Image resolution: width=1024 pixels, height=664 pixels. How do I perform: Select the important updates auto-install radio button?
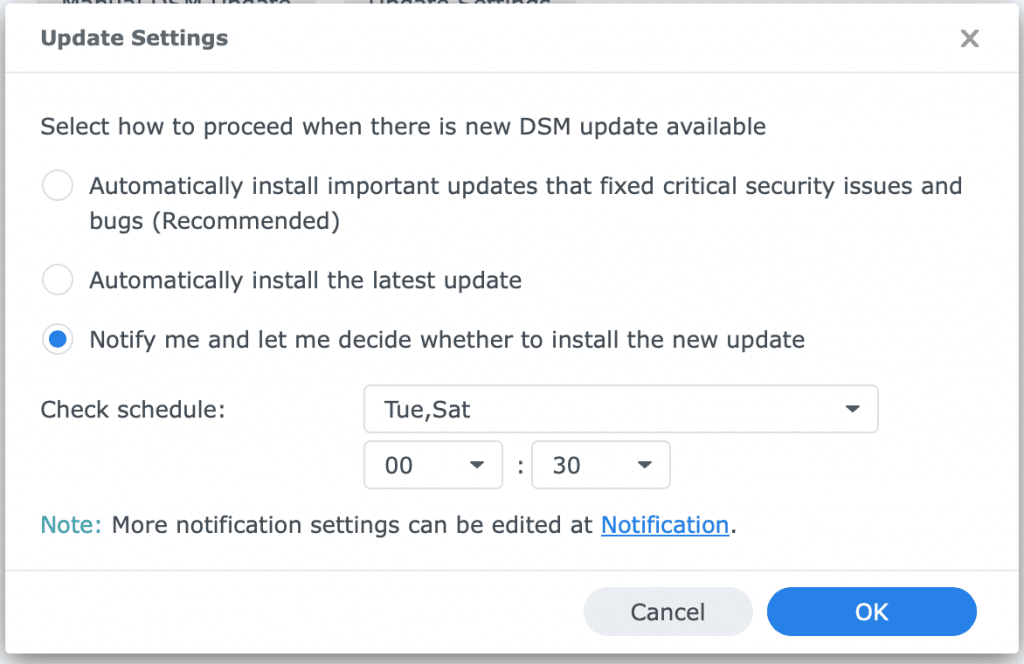58,187
